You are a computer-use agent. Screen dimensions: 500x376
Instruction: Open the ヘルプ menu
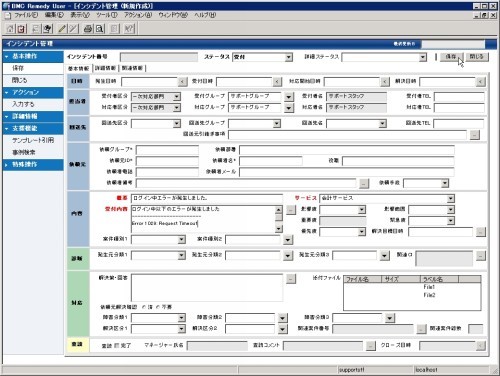205,15
